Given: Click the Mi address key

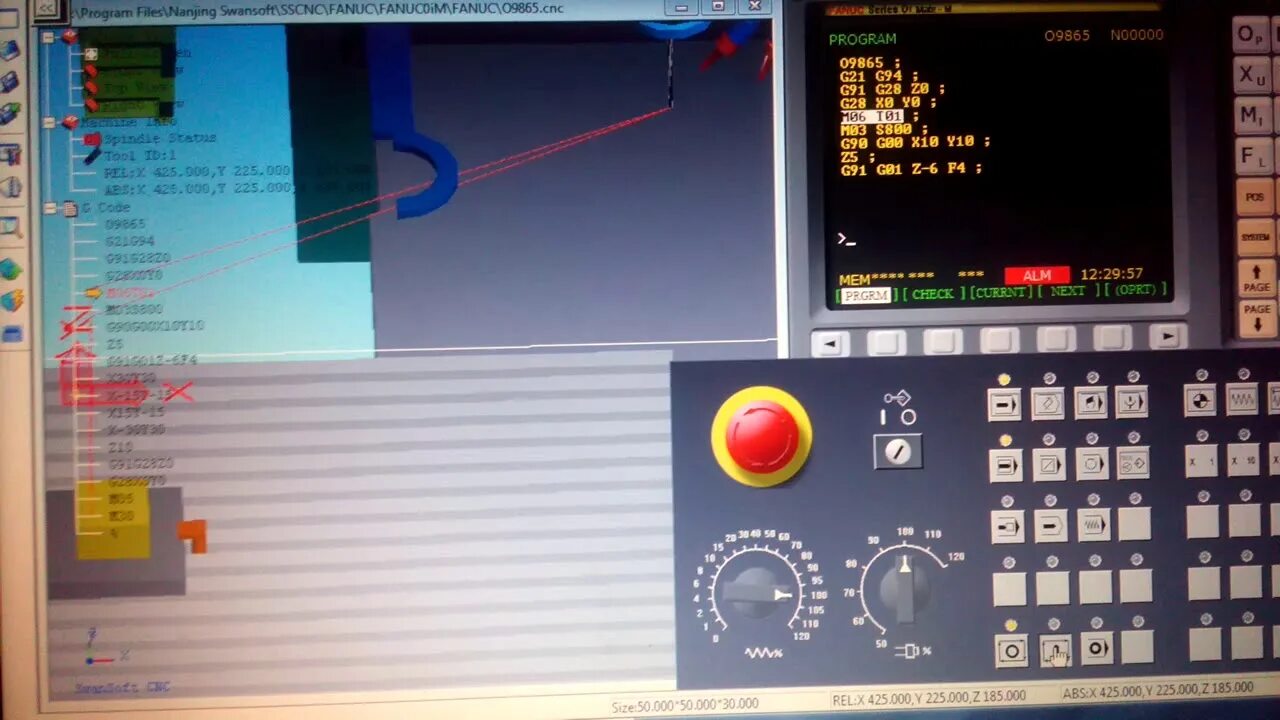Looking at the screenshot, I should click(1252, 116).
